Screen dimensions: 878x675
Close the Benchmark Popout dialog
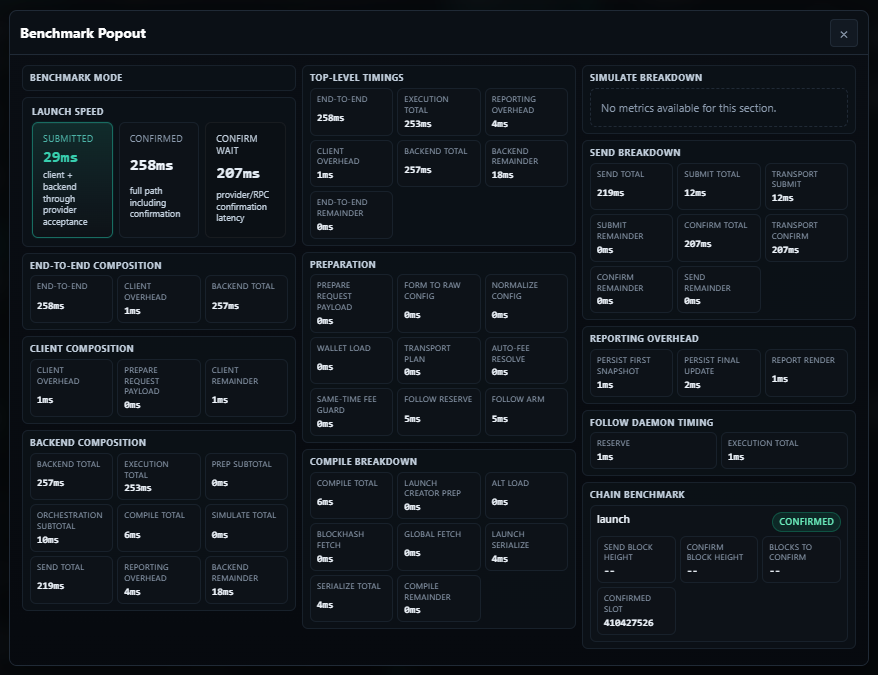[843, 34]
